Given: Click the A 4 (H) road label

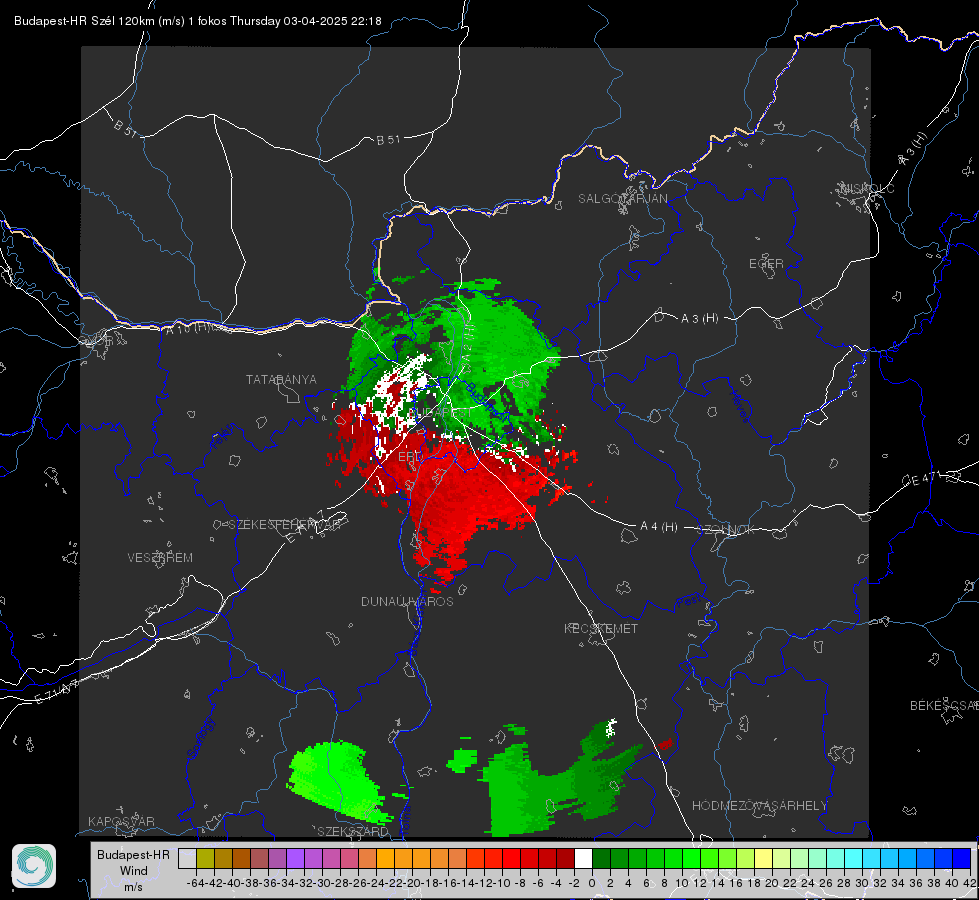Looking at the screenshot, I should tap(659, 527).
